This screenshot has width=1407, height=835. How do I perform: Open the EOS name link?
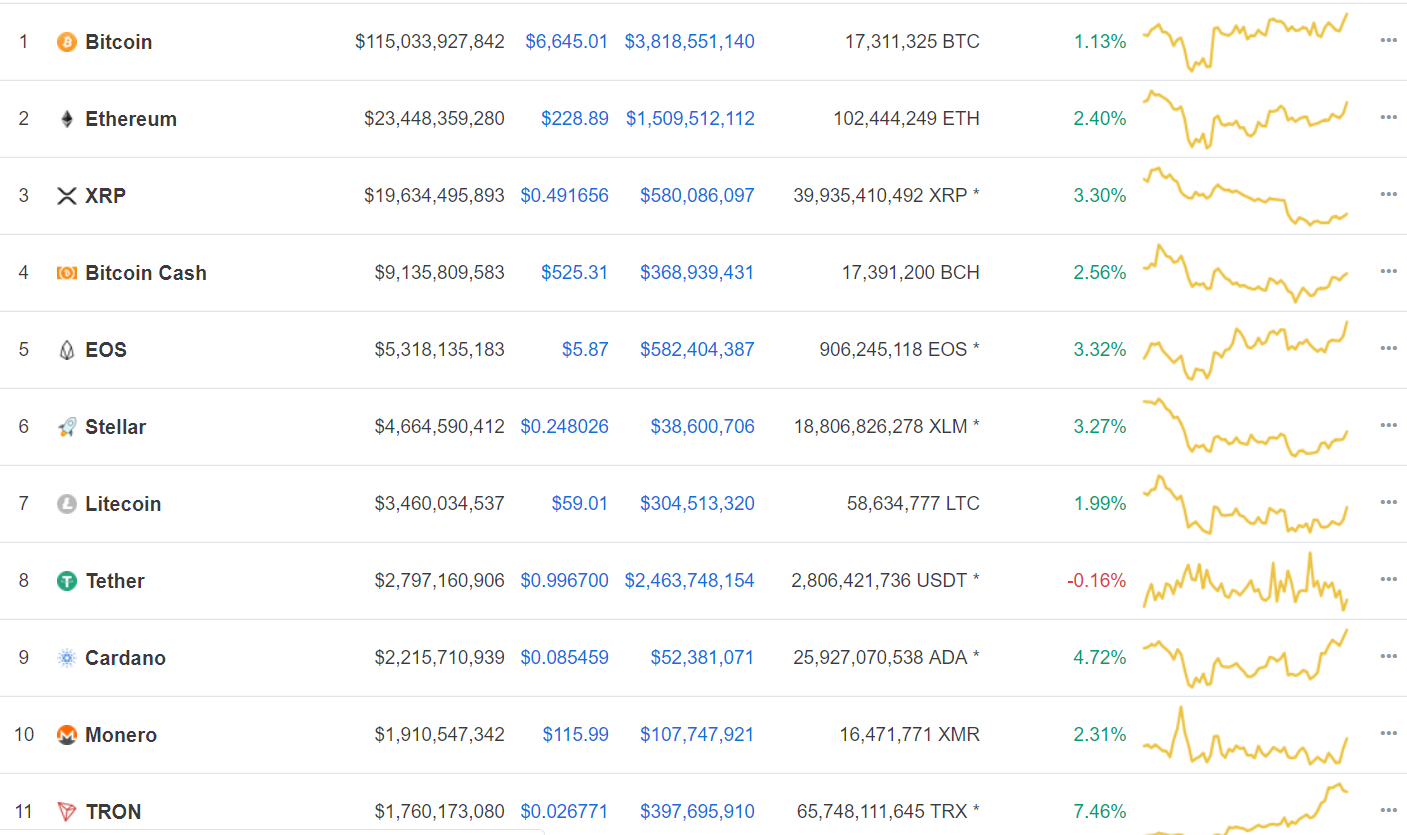[x=106, y=350]
